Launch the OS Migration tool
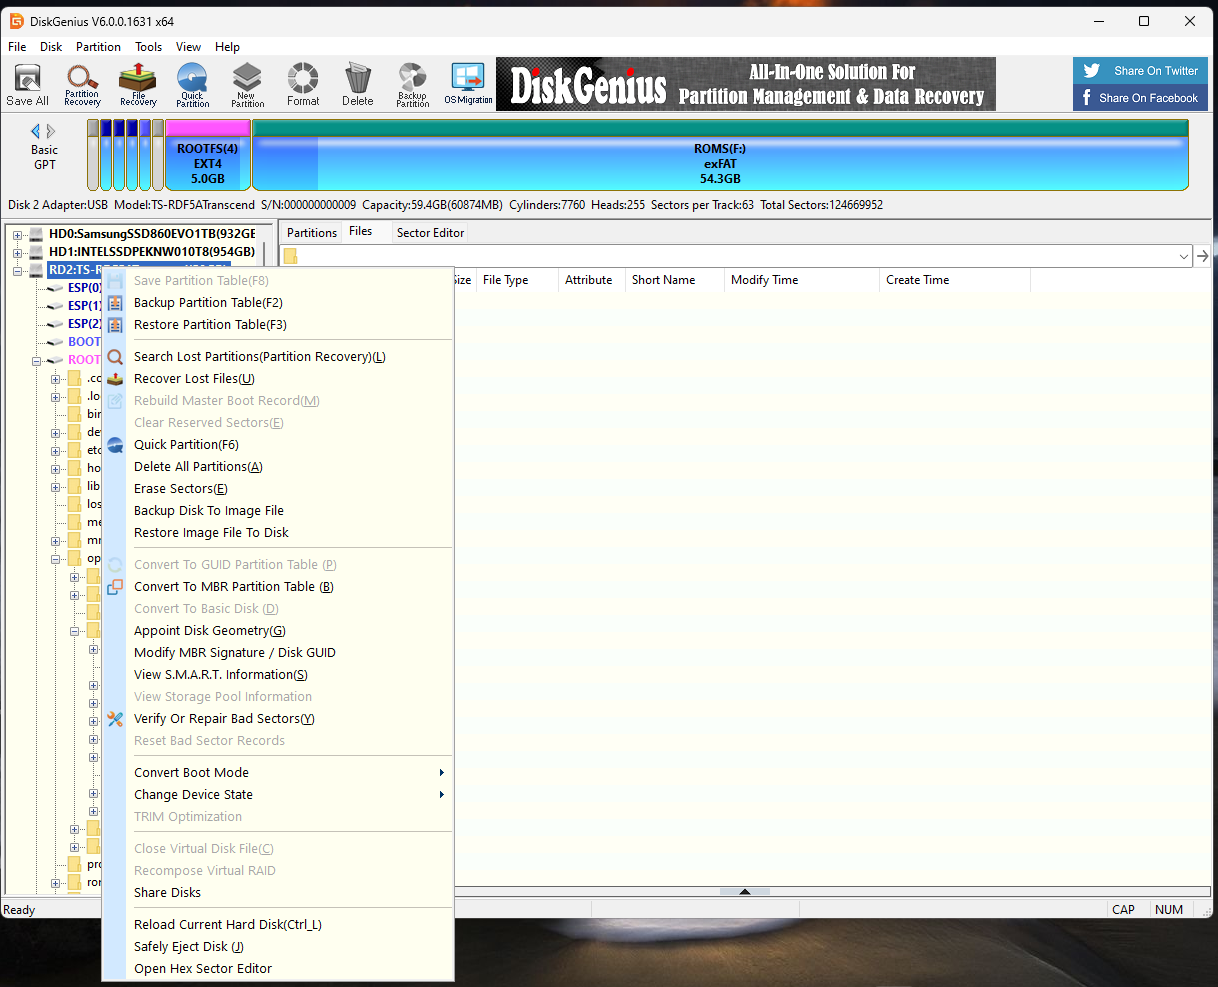Screen dimensions: 1218x987 [x=468, y=85]
